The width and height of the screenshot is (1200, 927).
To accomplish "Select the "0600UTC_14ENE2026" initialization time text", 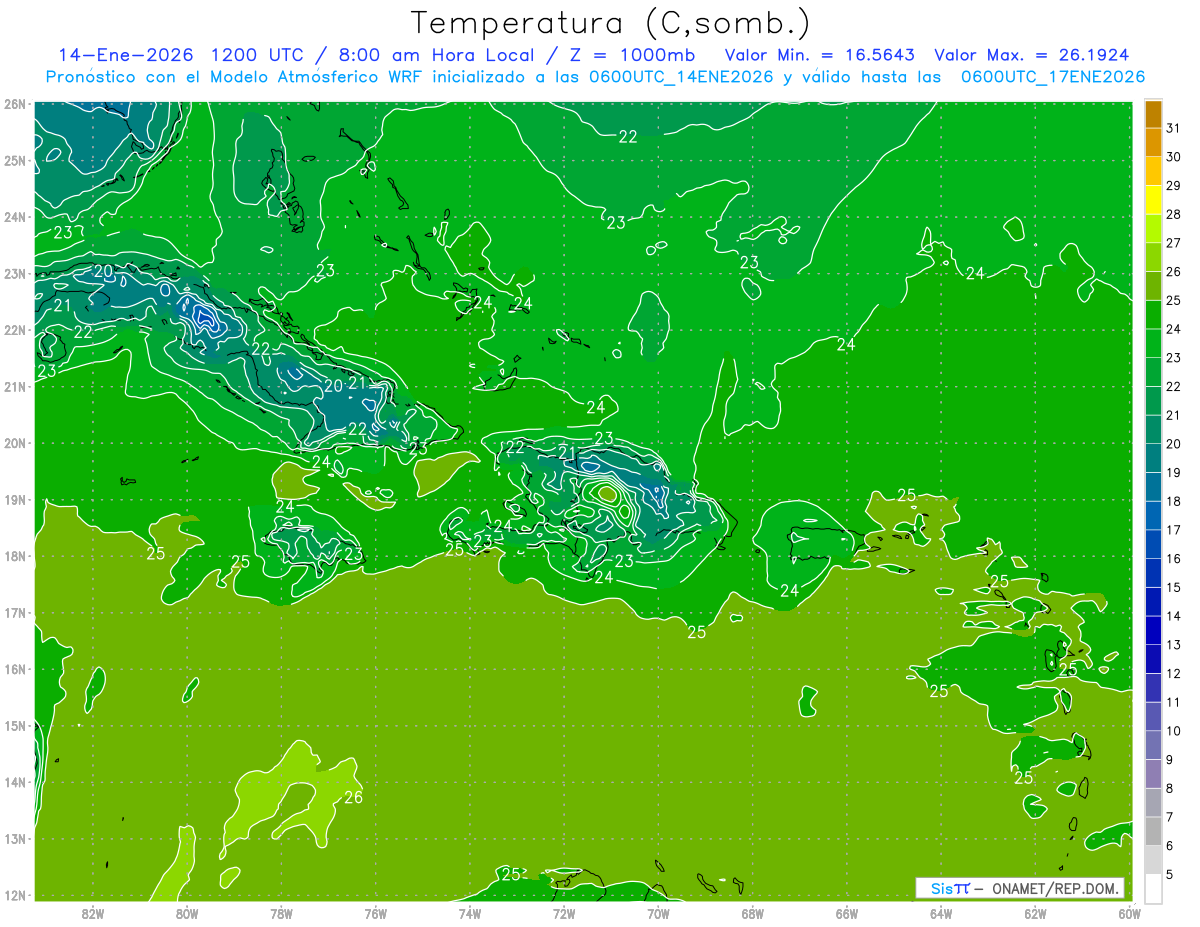I will pos(678,77).
